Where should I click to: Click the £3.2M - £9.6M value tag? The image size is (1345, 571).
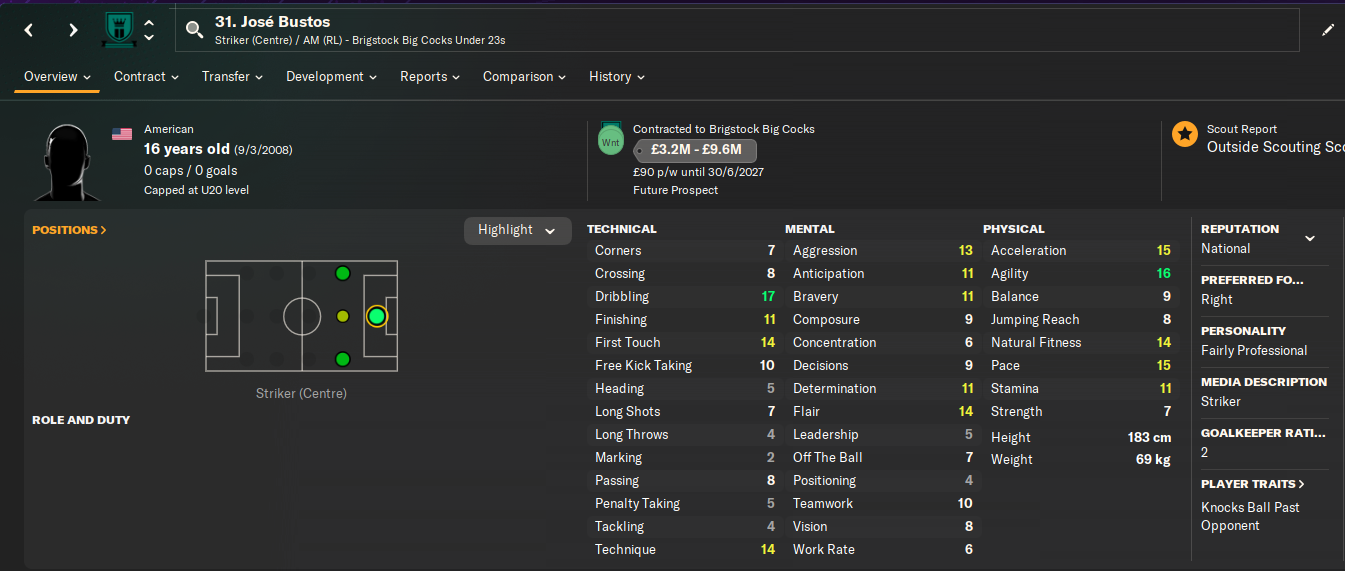[696, 150]
